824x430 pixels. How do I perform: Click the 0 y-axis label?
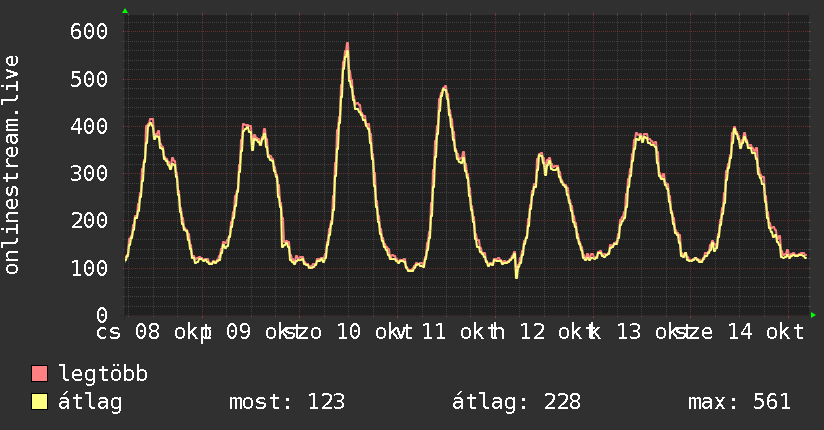102,315
